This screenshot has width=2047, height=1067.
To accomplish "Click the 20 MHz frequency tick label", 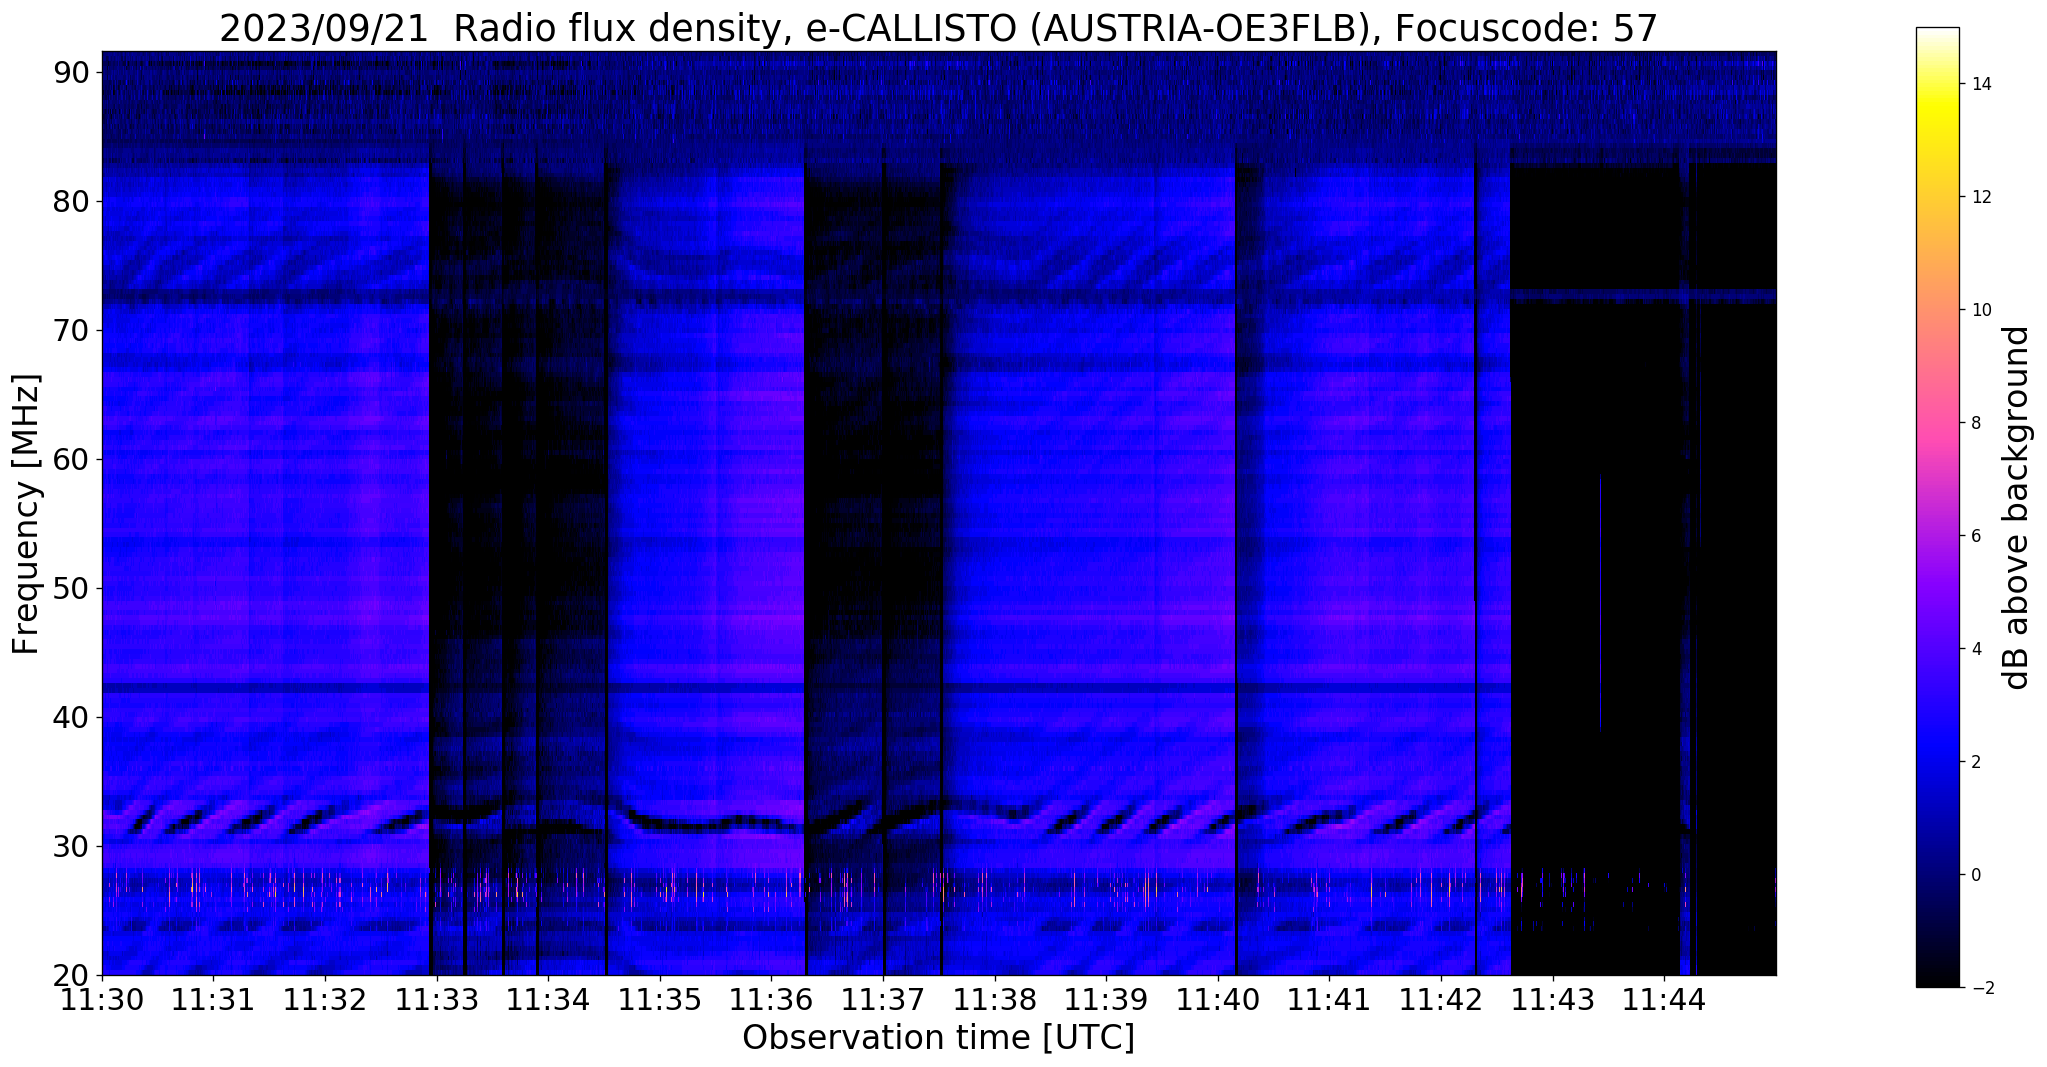I will coord(71,975).
